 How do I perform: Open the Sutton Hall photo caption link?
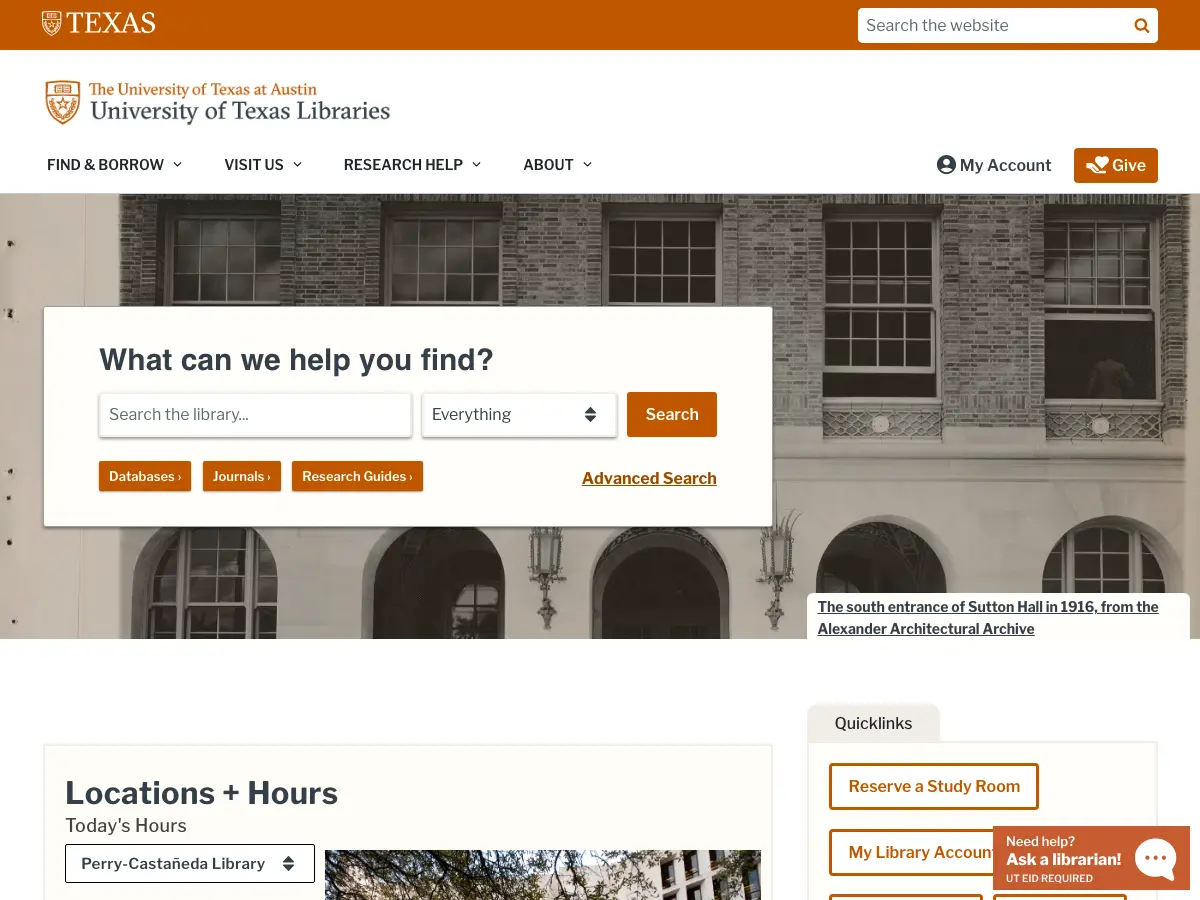click(988, 618)
